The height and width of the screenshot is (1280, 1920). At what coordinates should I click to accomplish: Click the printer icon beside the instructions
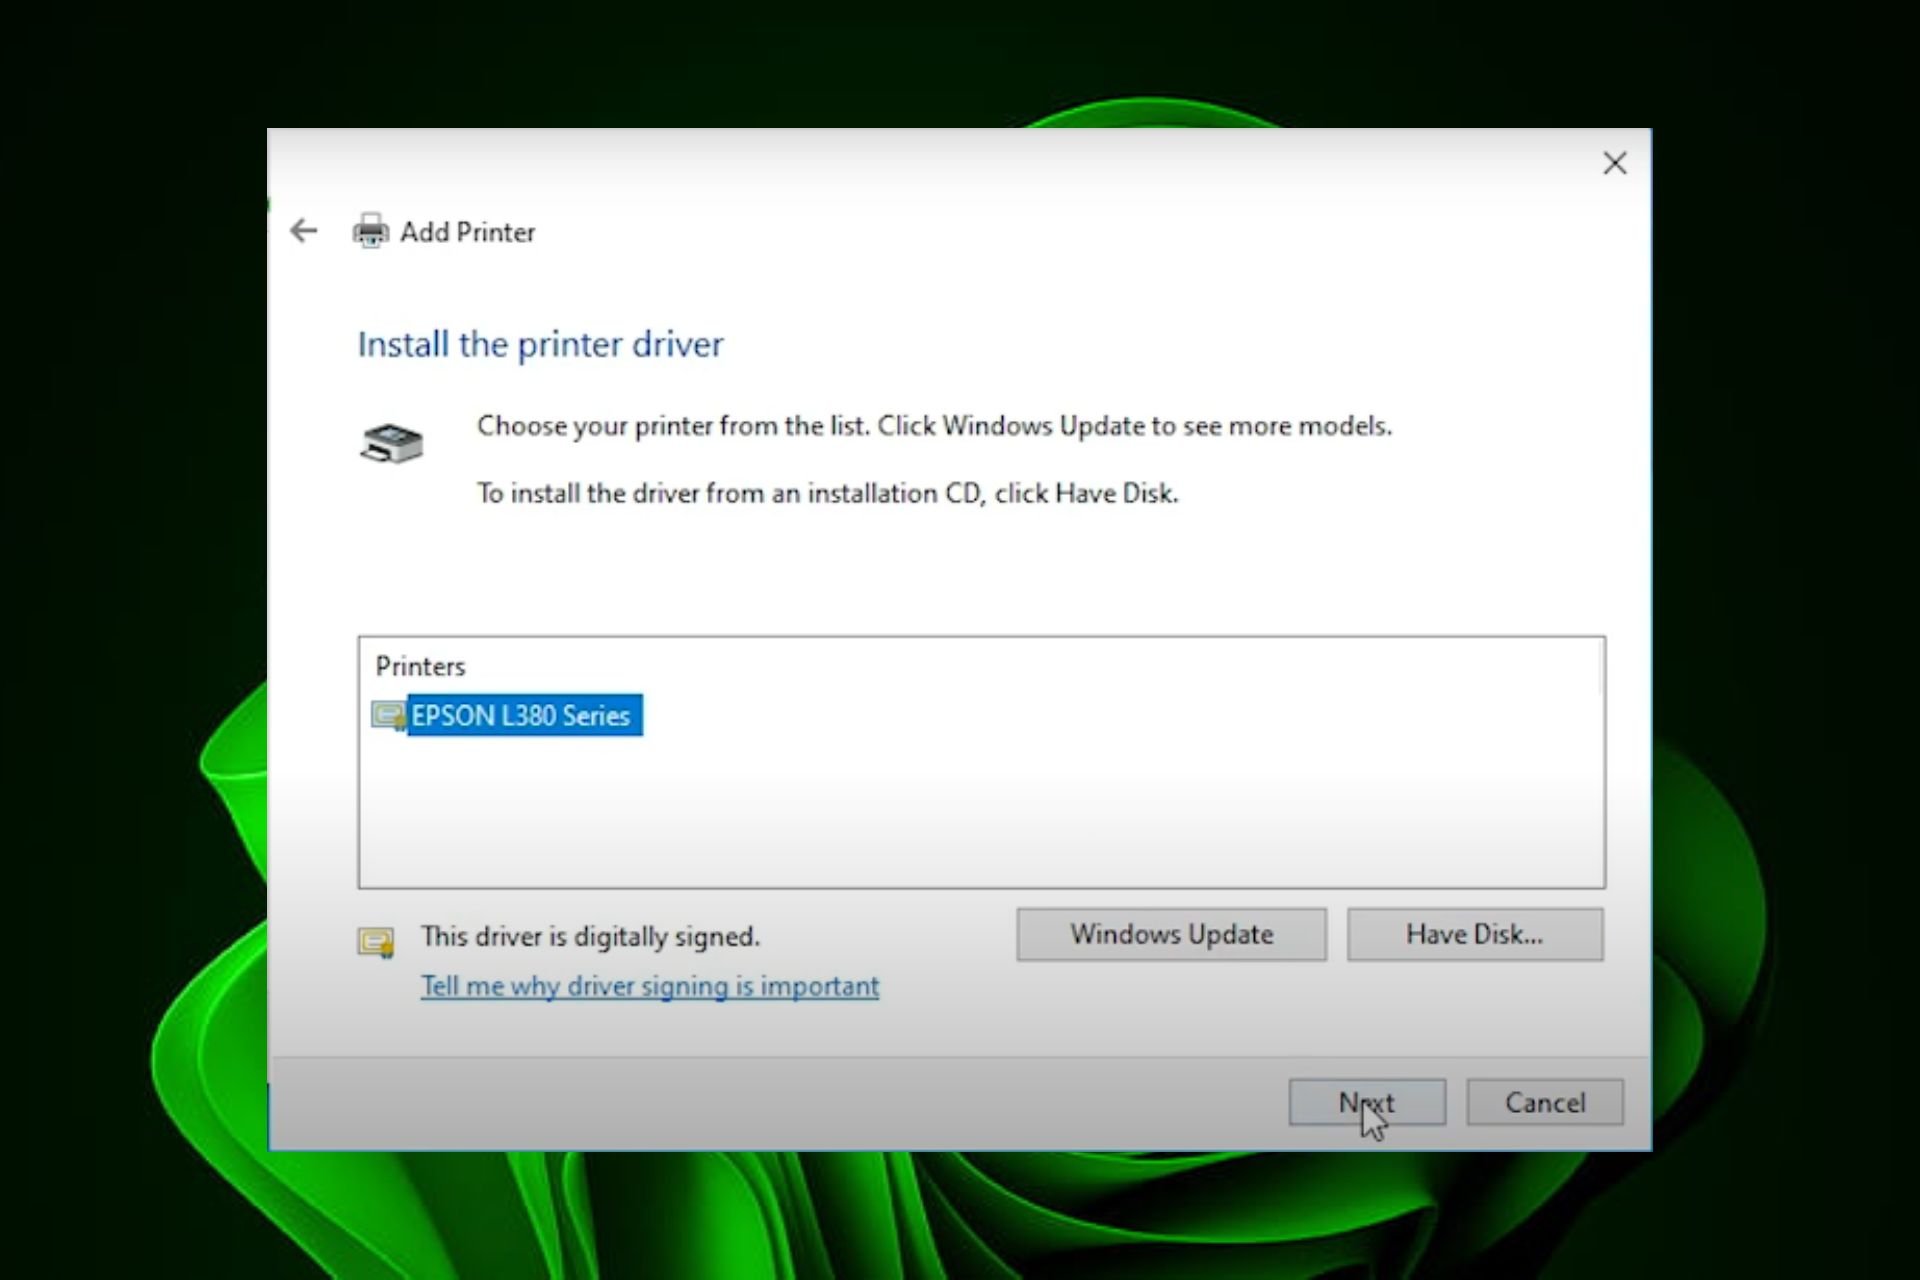[391, 443]
